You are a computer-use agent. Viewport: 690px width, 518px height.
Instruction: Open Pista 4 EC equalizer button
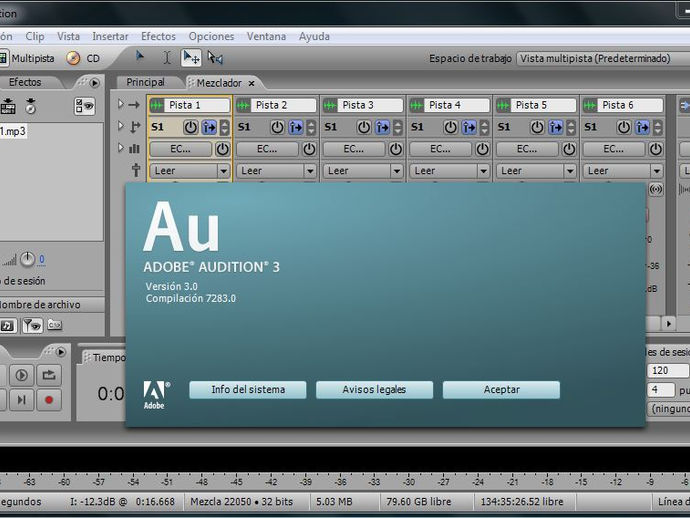441,149
